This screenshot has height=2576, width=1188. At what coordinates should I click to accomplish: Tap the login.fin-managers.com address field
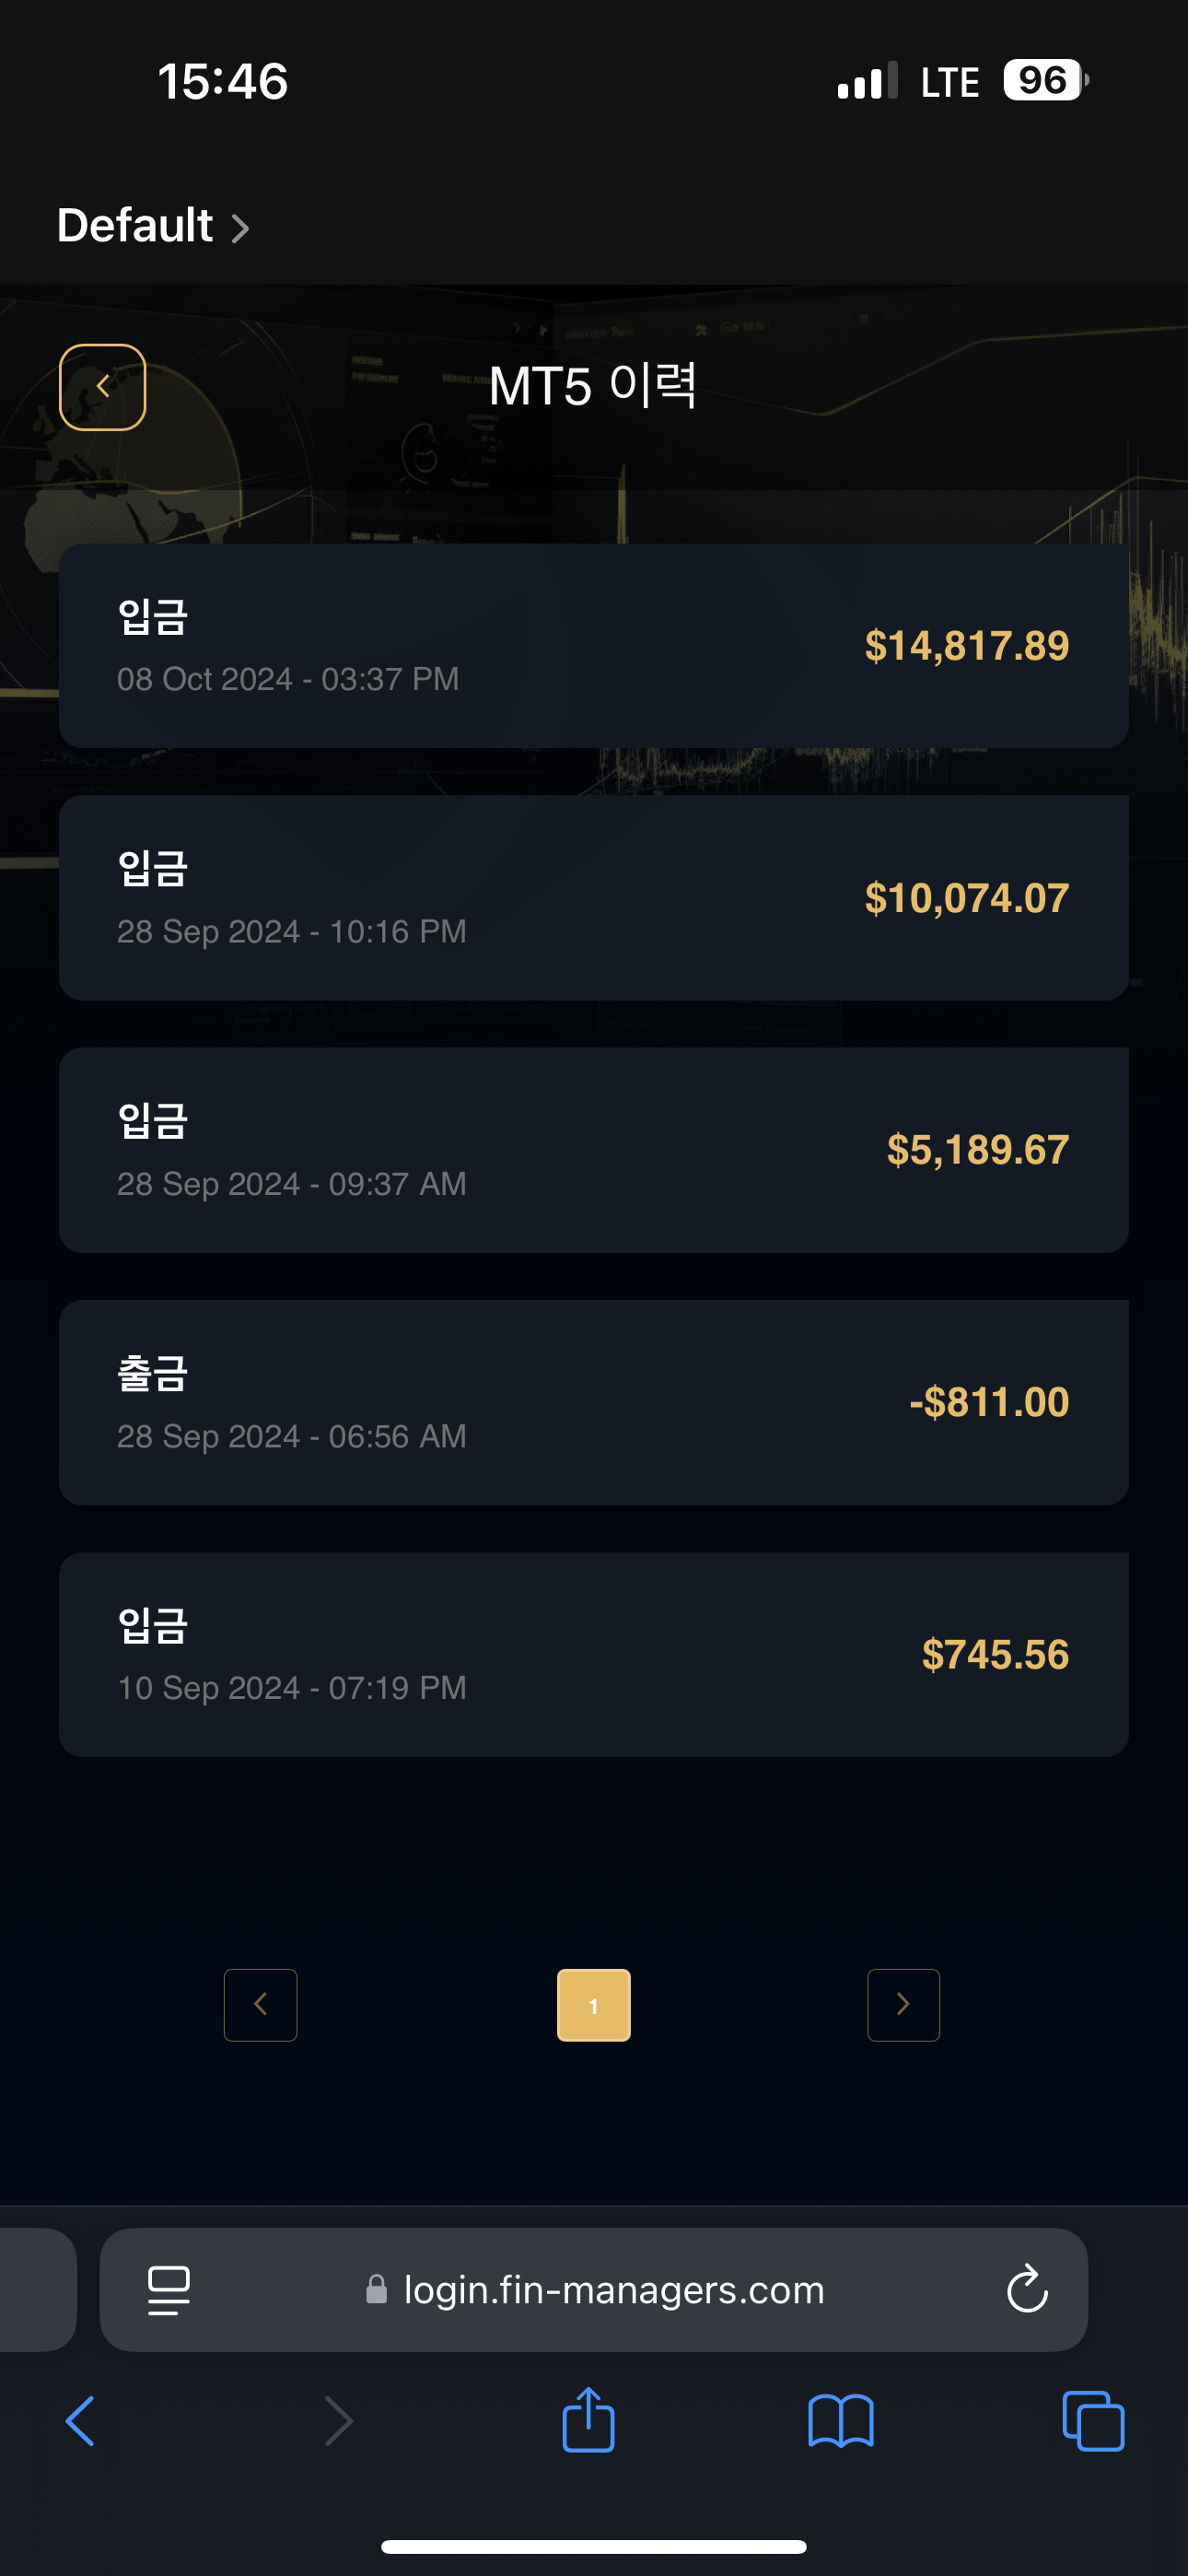(x=613, y=2290)
